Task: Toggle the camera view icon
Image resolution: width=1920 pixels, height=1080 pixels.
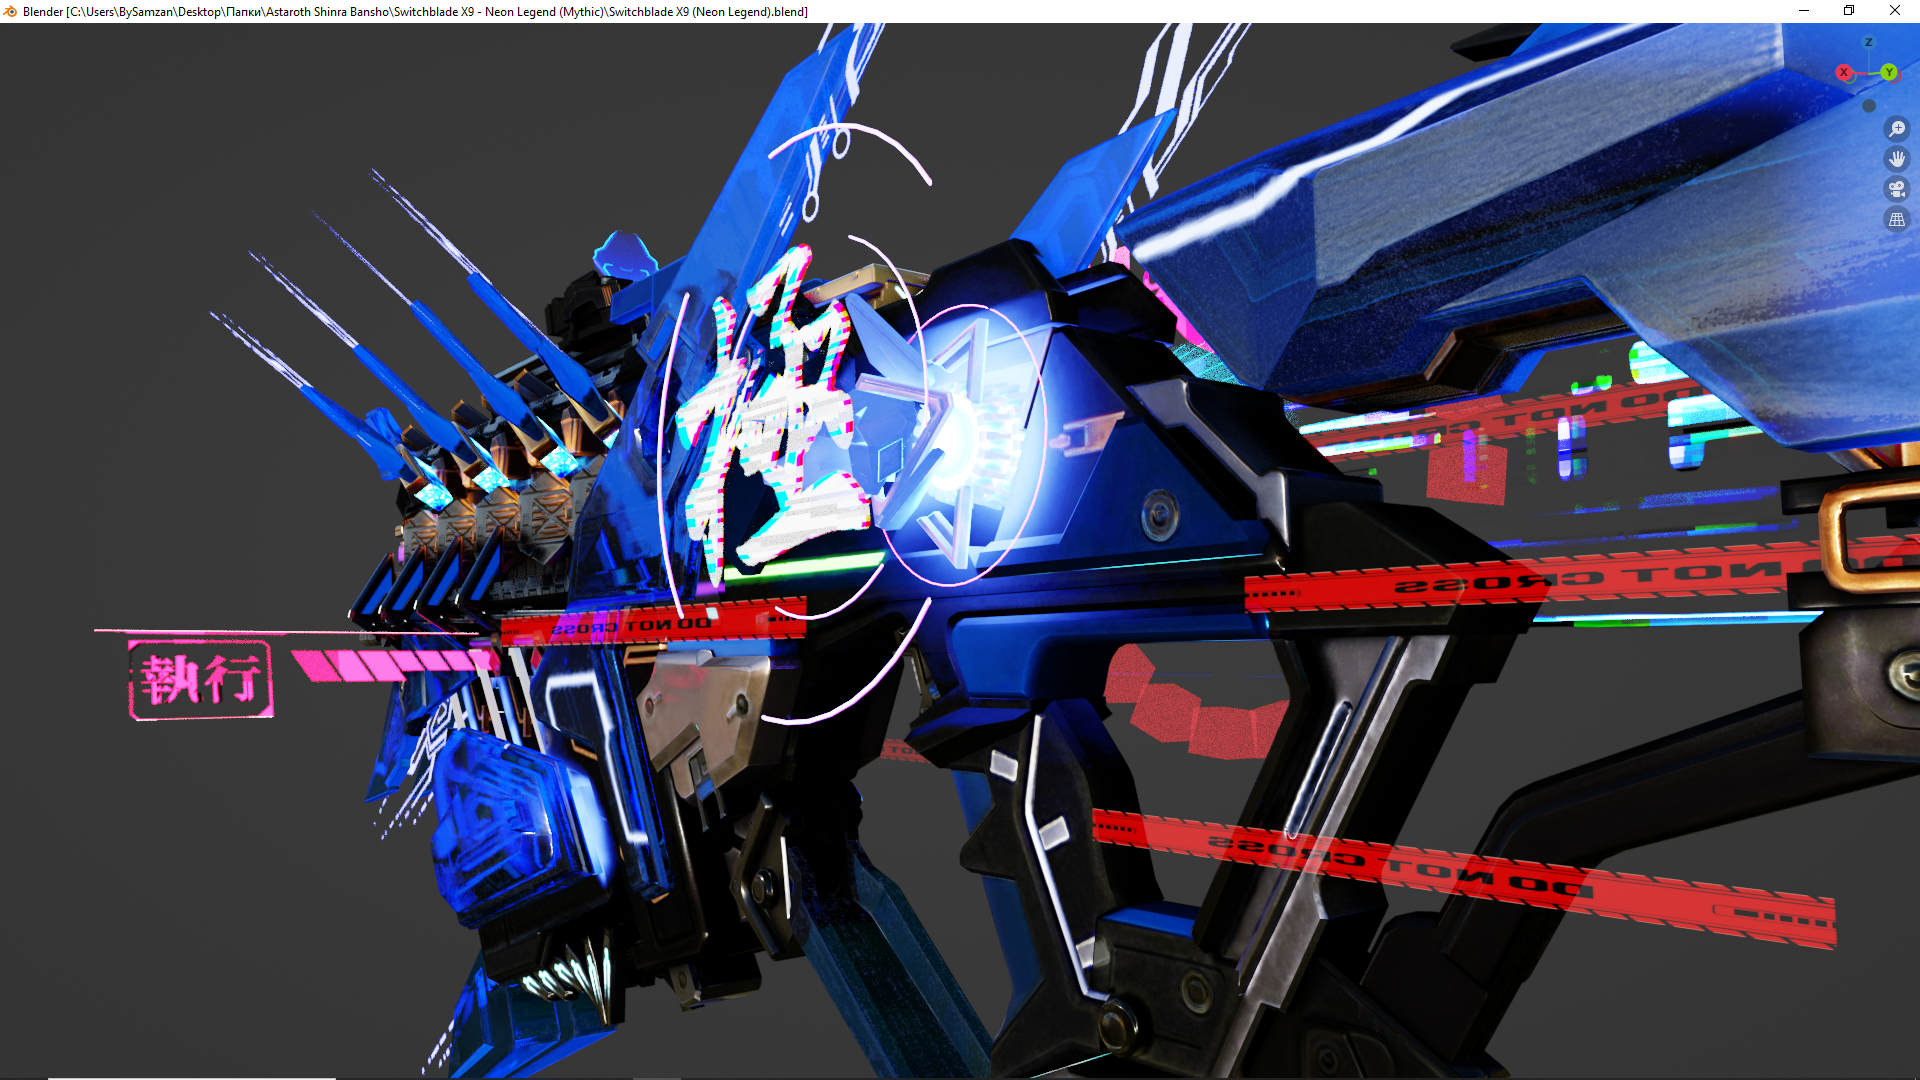Action: pyautogui.click(x=1896, y=189)
